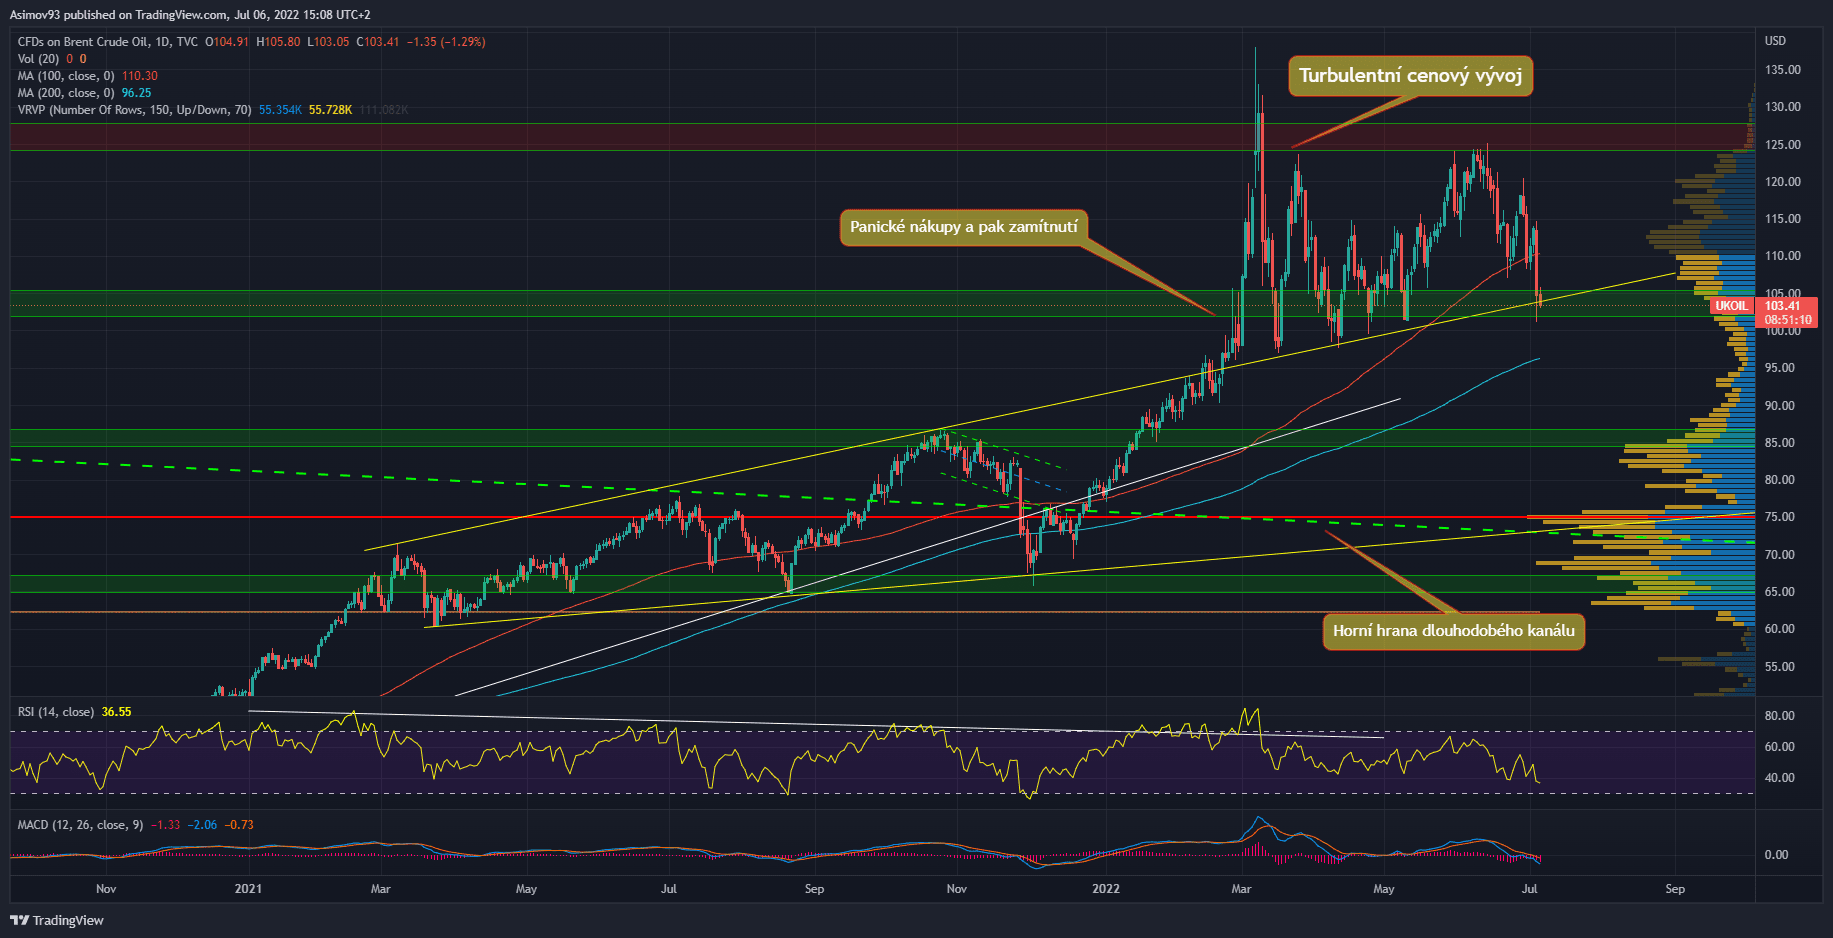Open the CFDs on Brent Crude Oil legend title
This screenshot has width=1833, height=938.
tap(108, 42)
